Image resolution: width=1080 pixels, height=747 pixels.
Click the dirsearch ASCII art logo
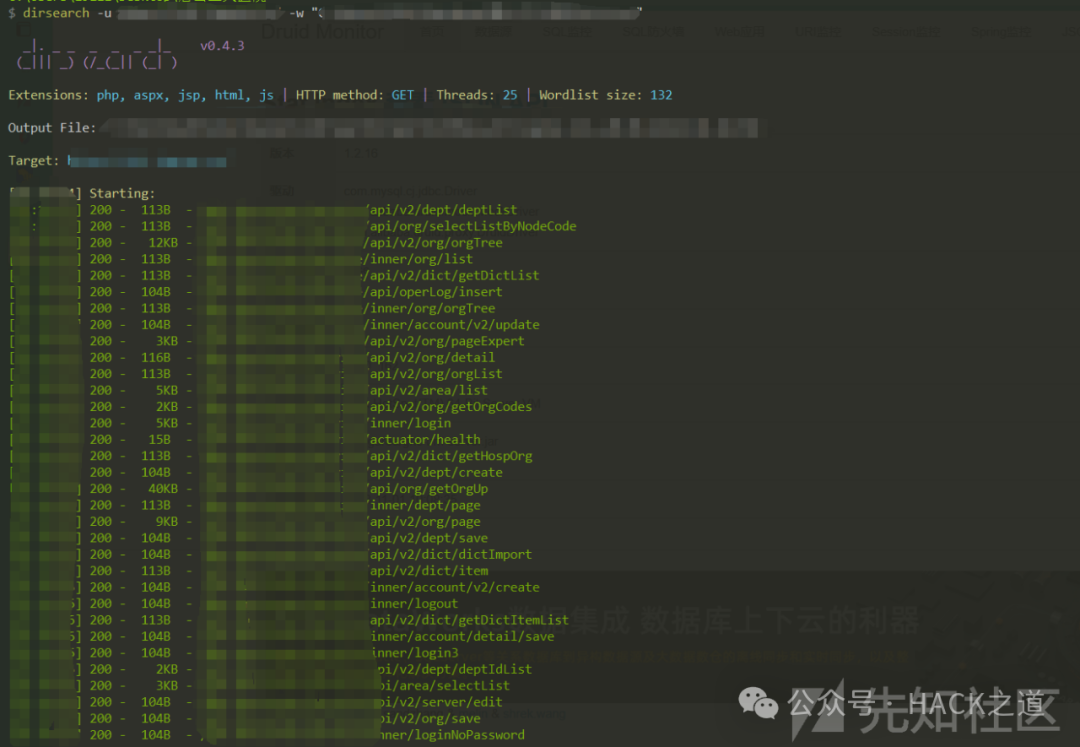click(x=96, y=54)
